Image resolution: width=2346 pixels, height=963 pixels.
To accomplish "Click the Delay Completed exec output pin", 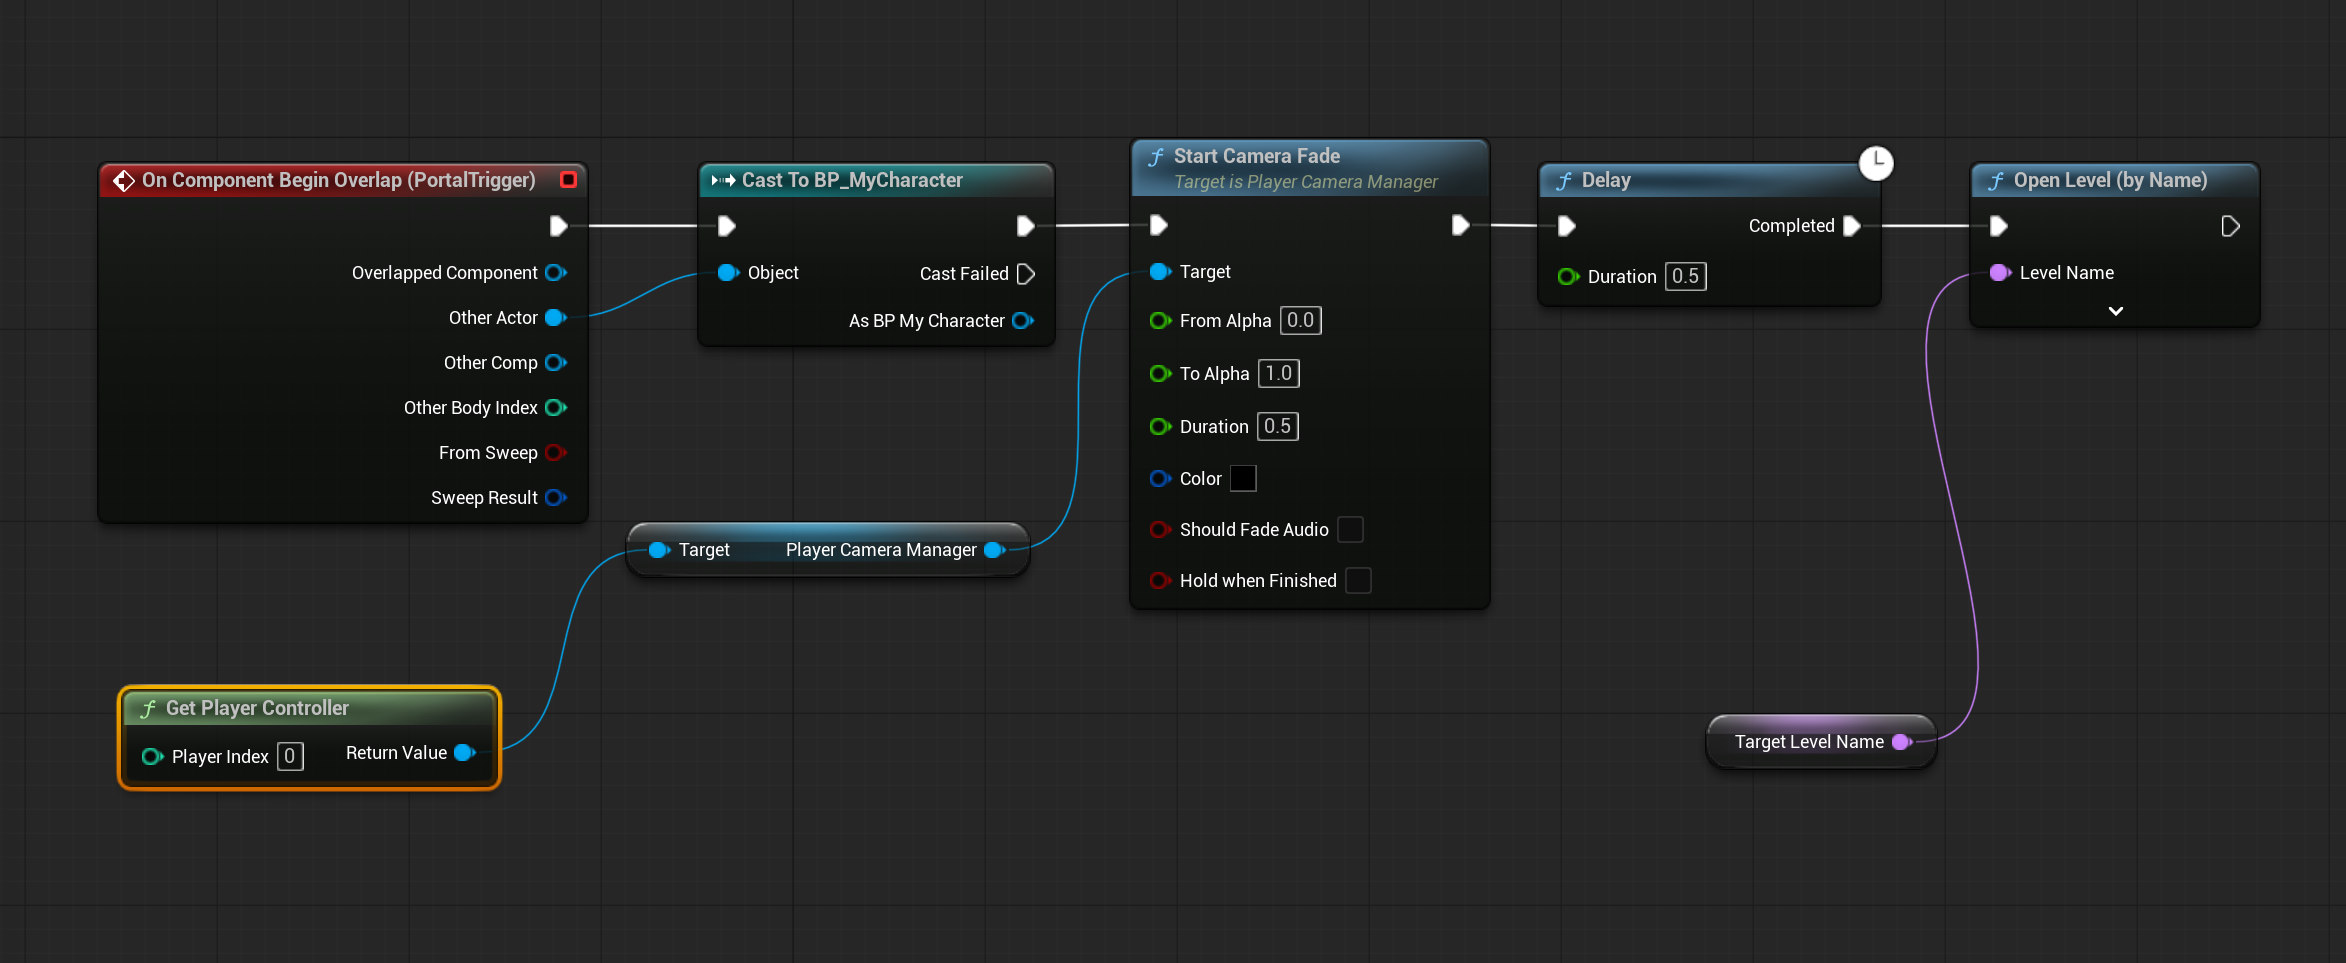I will click(x=1851, y=226).
